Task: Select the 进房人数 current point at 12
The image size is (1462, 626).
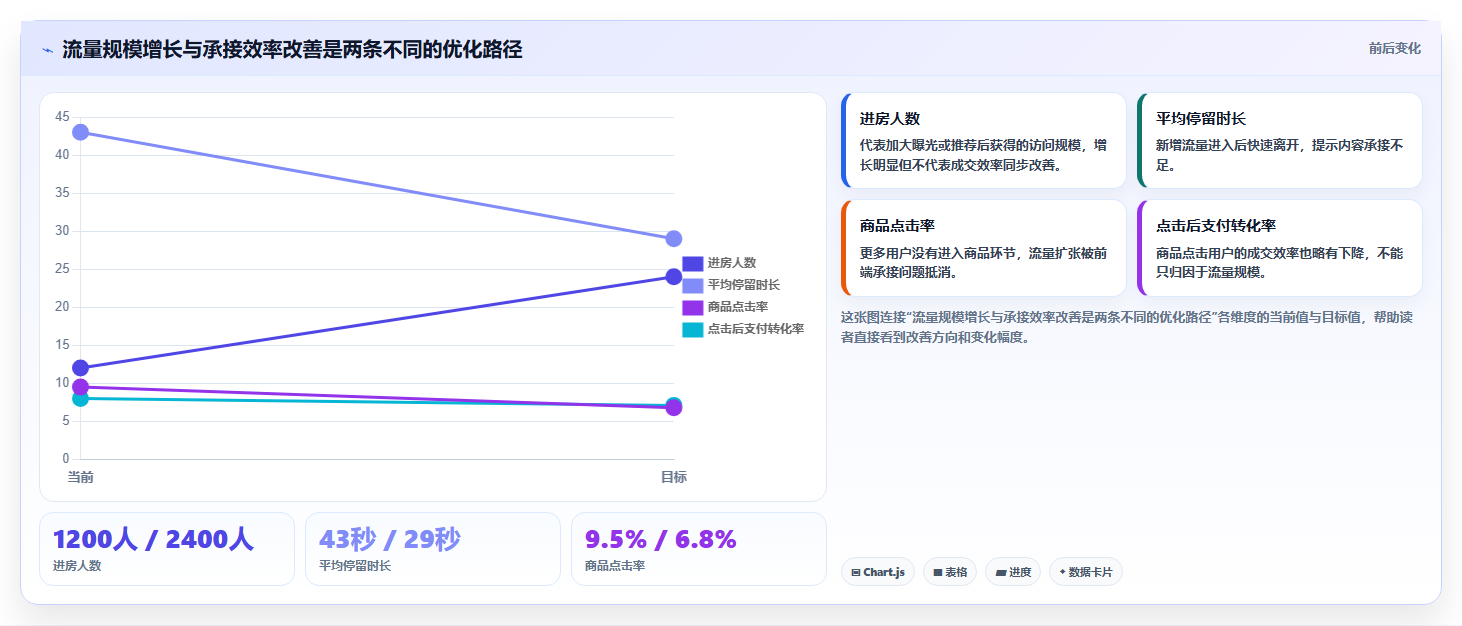Action: point(81,368)
